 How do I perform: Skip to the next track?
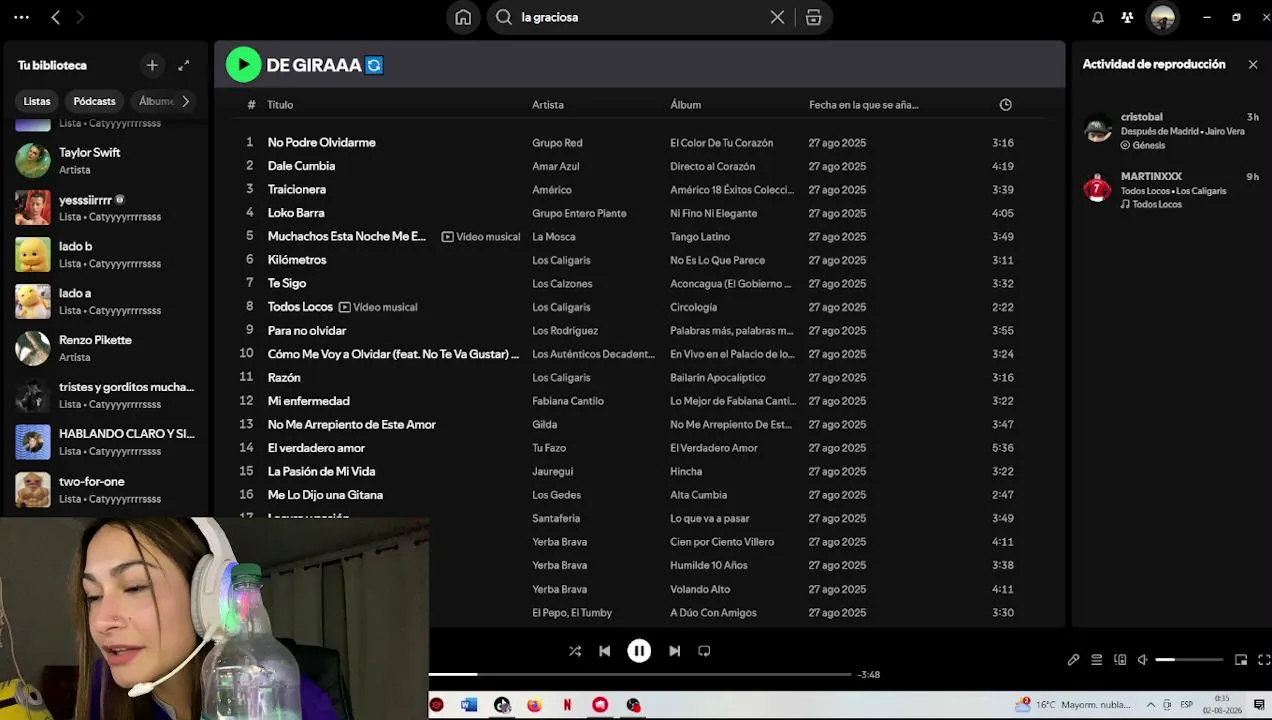[x=674, y=651]
